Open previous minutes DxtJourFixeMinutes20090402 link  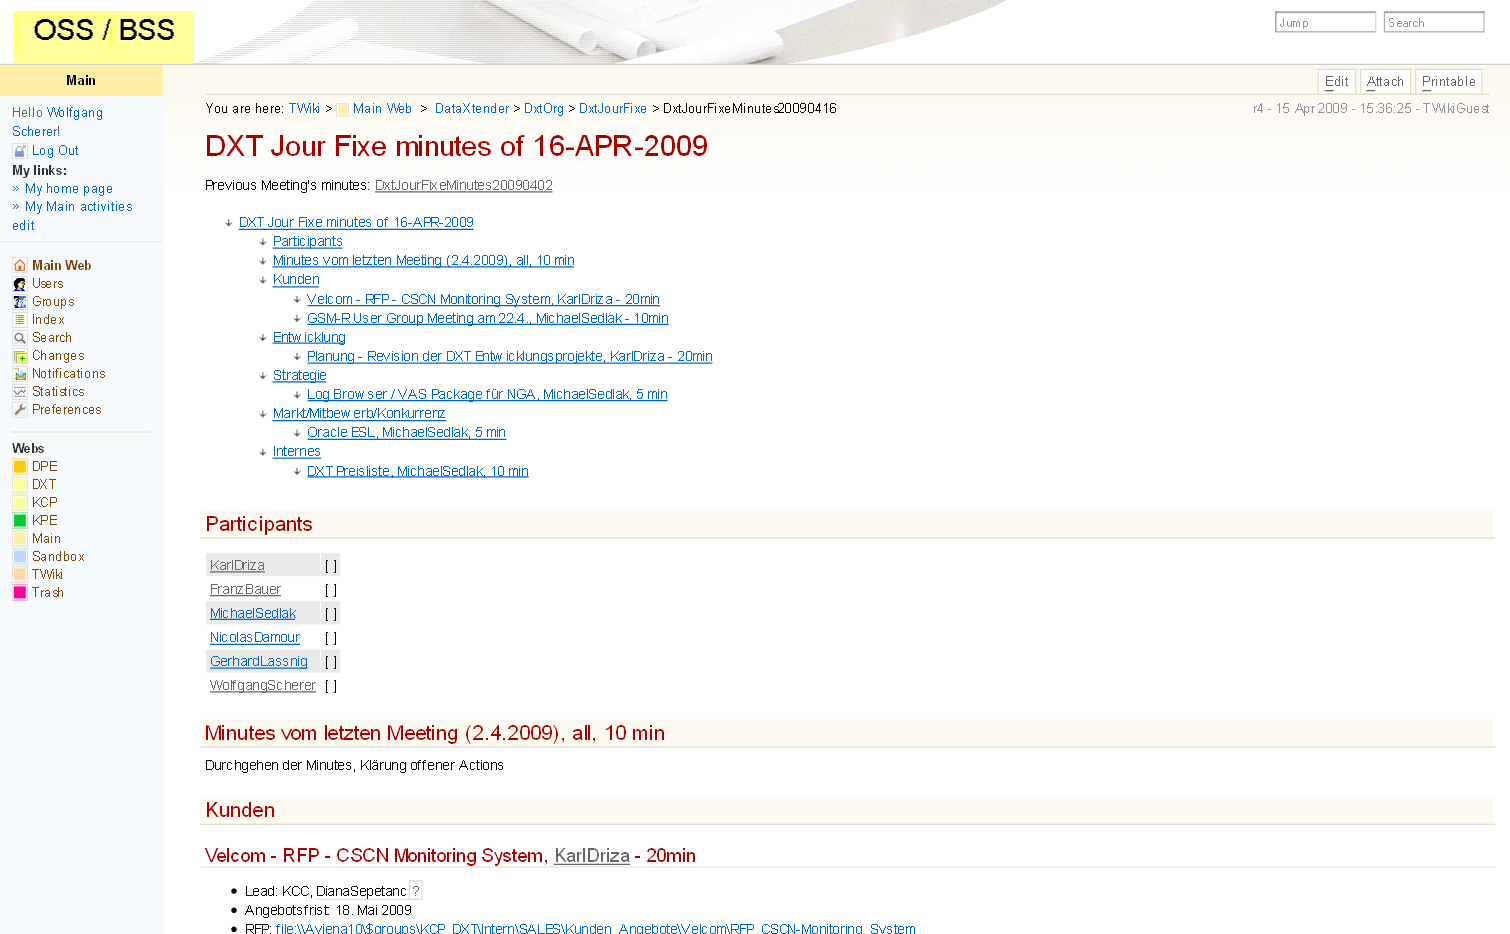[x=463, y=186]
